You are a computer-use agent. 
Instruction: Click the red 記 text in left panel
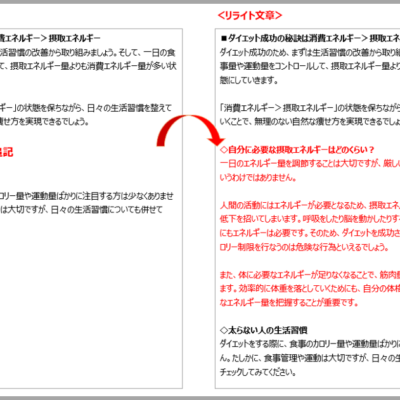(7, 152)
